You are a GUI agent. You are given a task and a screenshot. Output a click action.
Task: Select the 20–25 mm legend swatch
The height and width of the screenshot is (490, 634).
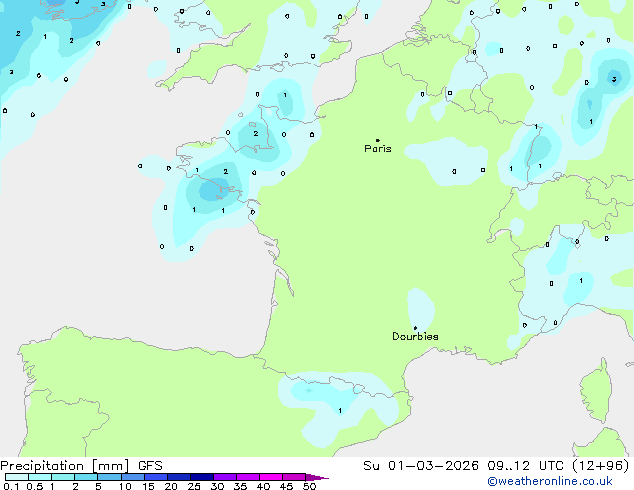178,477
